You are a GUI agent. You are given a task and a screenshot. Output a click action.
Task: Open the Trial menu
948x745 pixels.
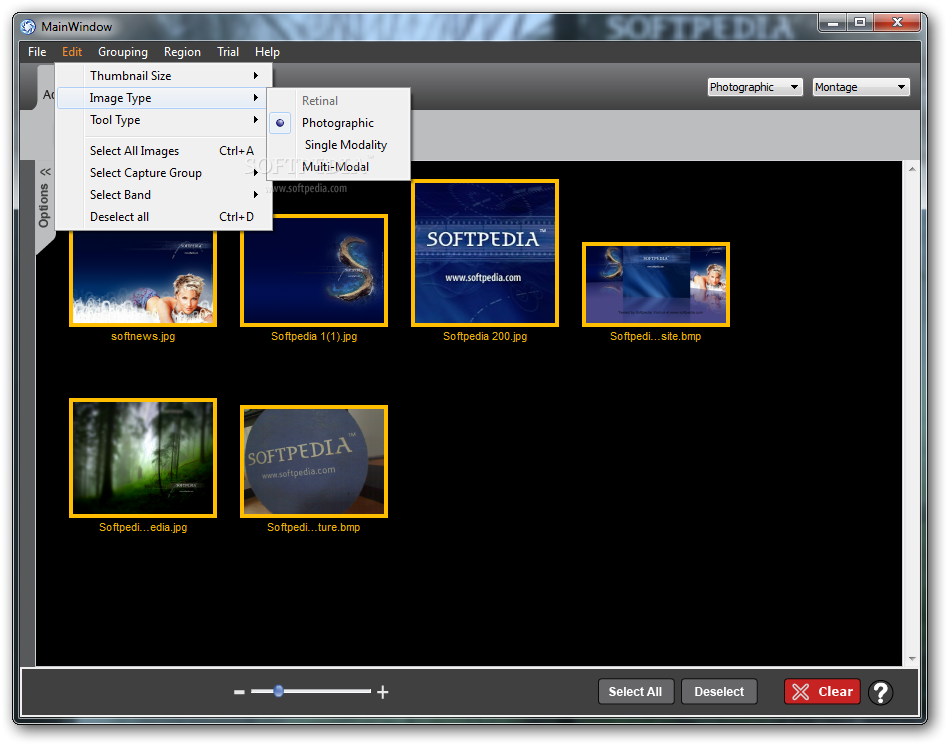(228, 52)
